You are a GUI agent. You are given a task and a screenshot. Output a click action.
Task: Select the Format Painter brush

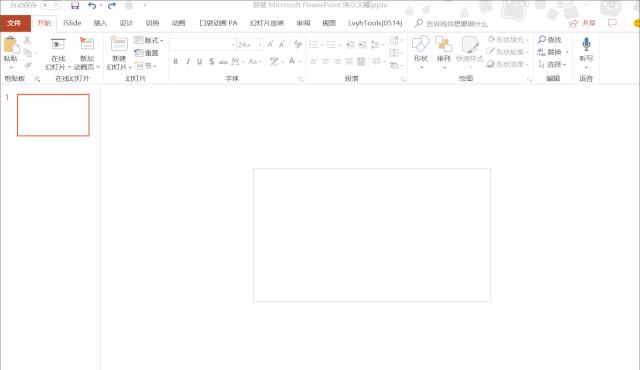coord(27,65)
